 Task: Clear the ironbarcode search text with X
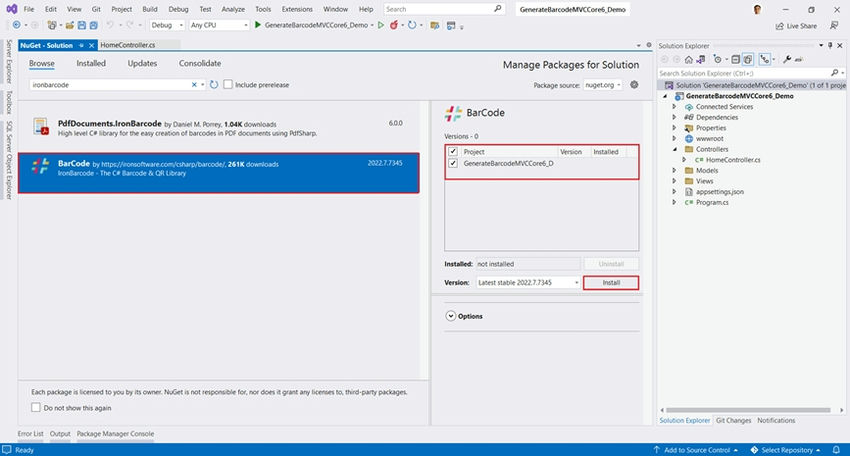(x=194, y=85)
